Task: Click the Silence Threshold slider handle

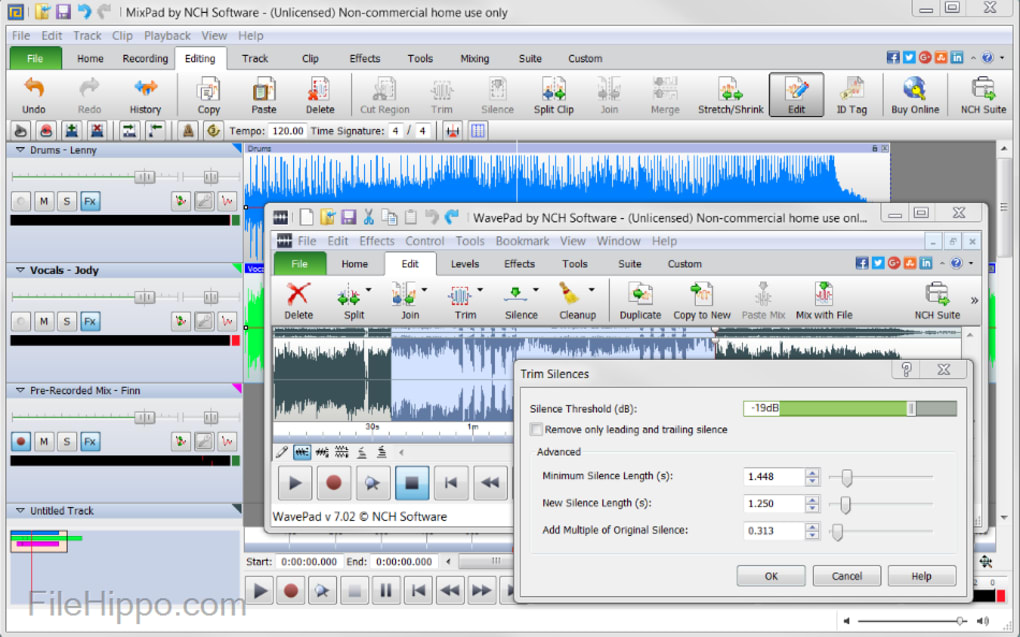Action: [911, 408]
